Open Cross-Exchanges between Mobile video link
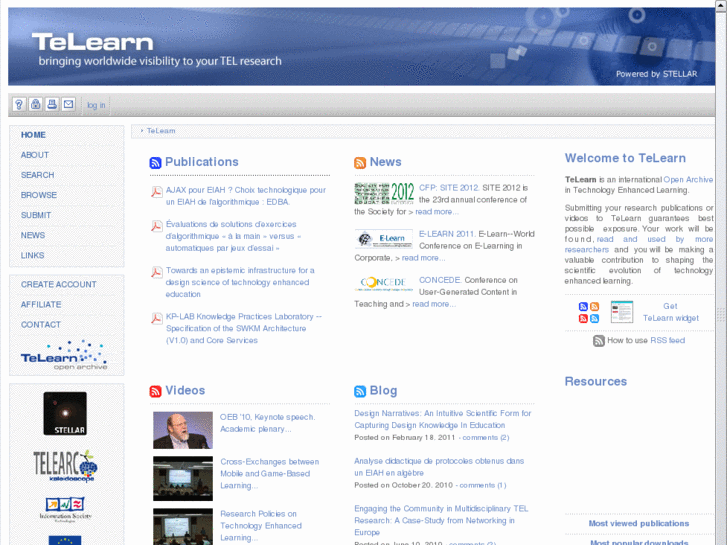The image size is (727, 545). (x=269, y=474)
